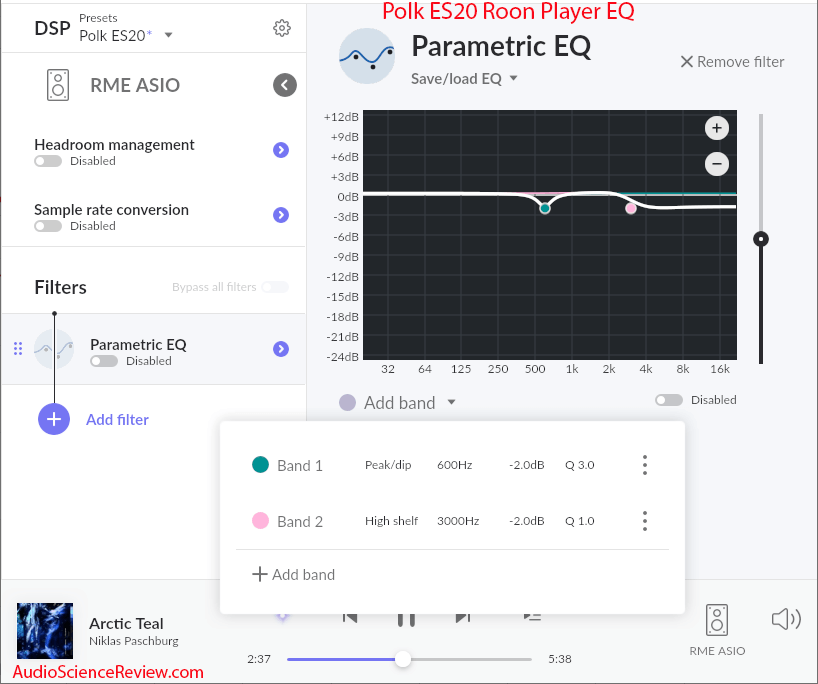This screenshot has width=818, height=684.
Task: Toggle Bypass all filters switch
Action: click(x=275, y=287)
